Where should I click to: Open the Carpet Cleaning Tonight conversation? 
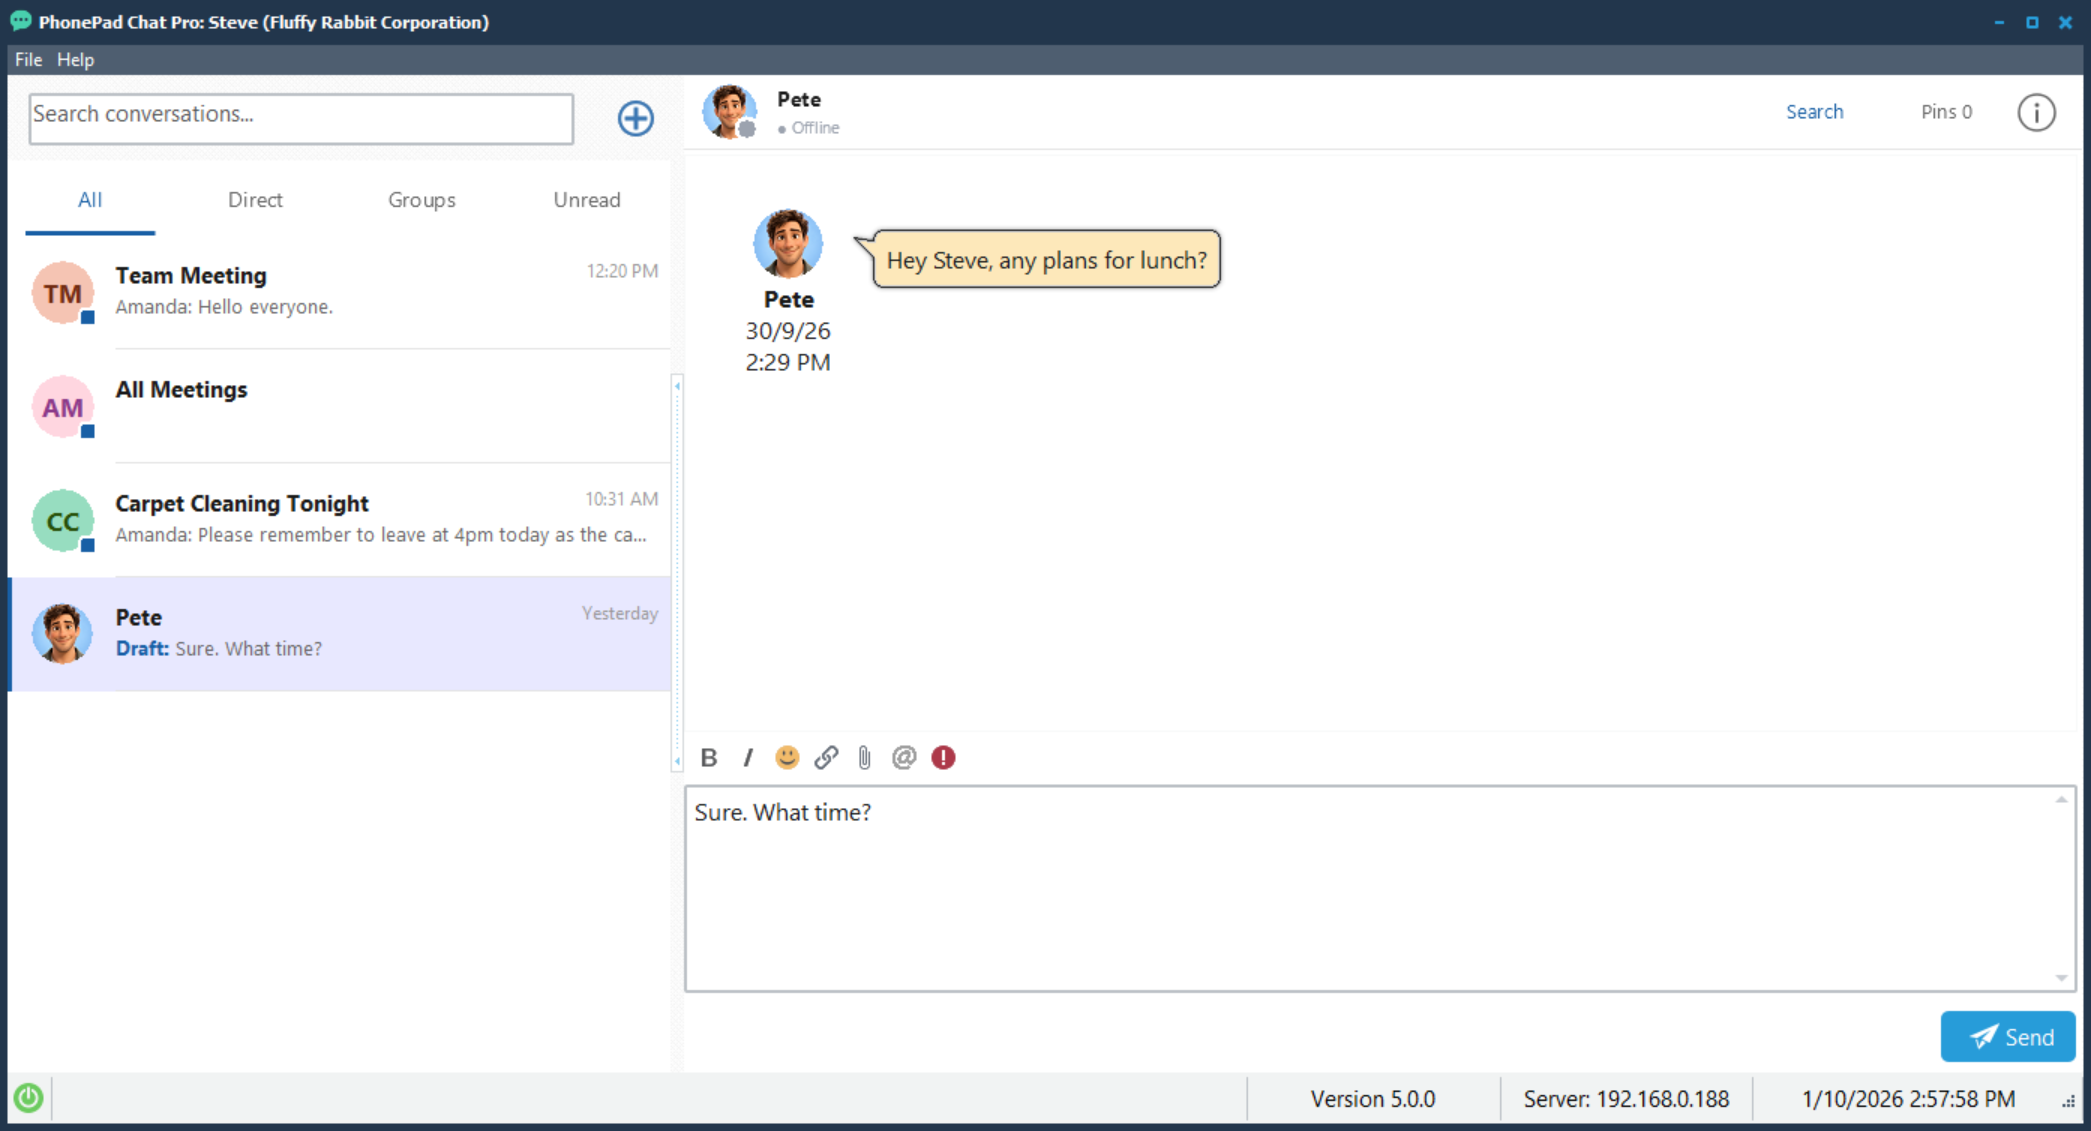pyautogui.click(x=340, y=520)
